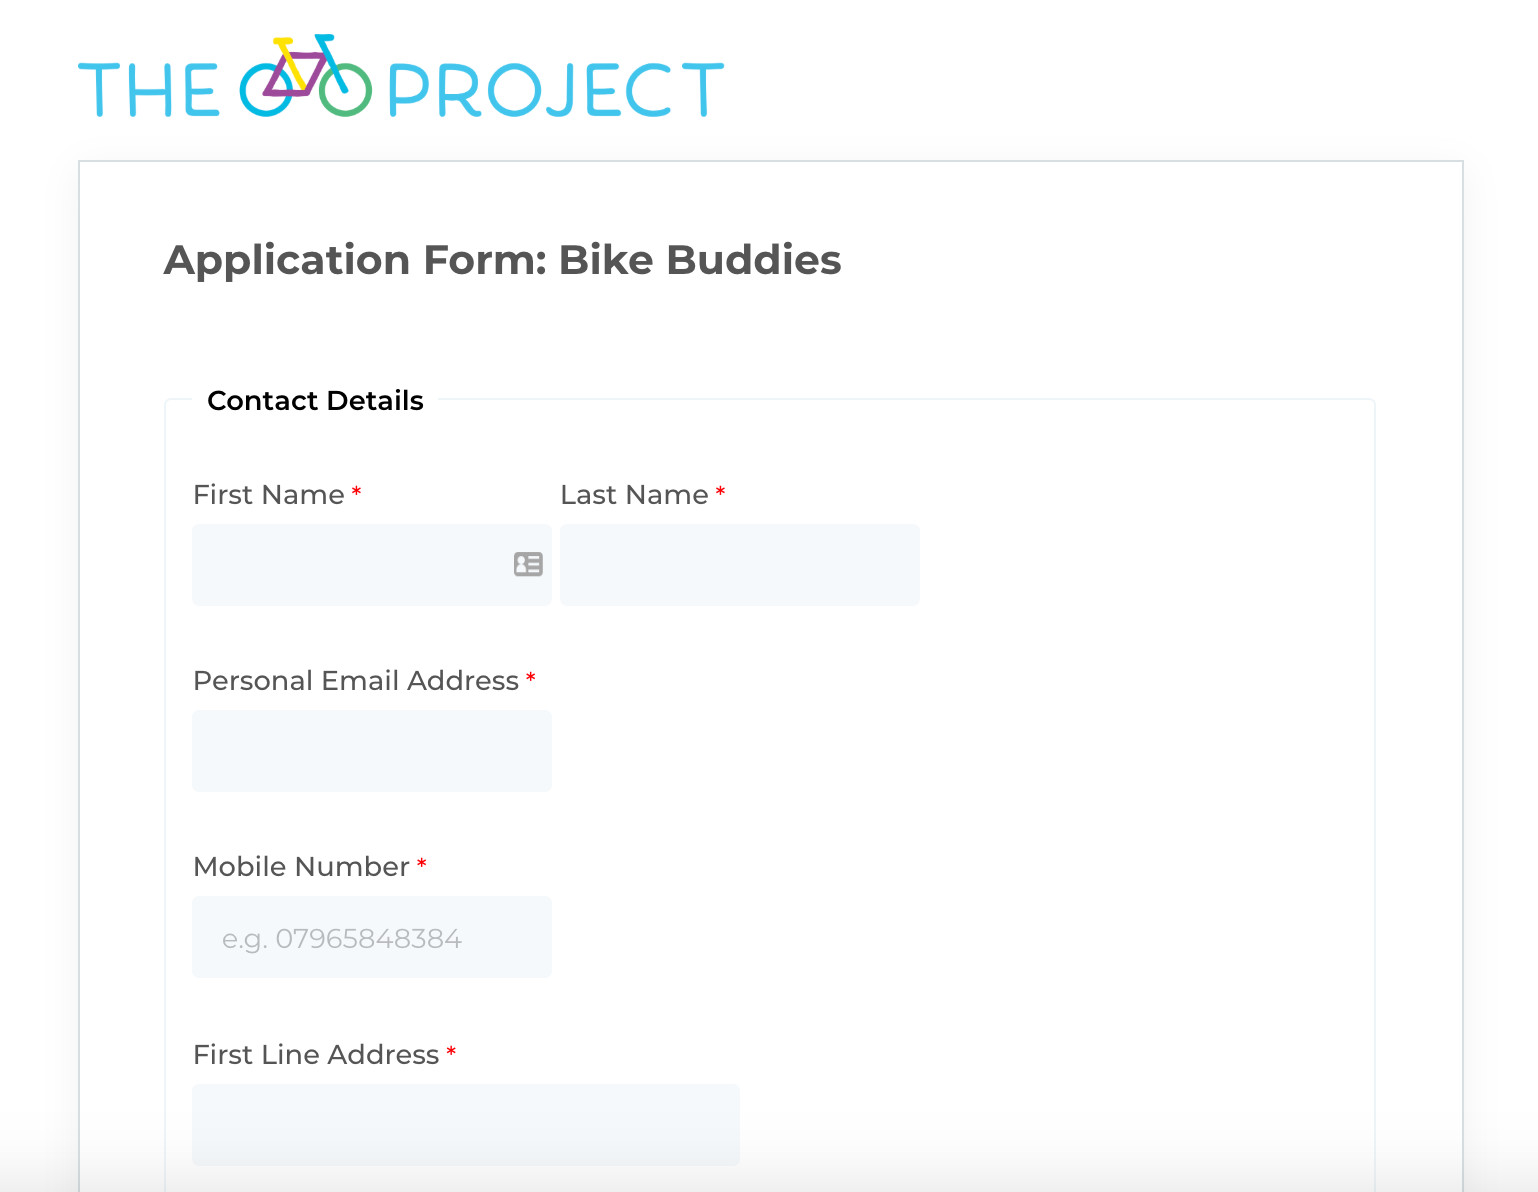Click the "First Name" label
The width and height of the screenshot is (1538, 1192).
tap(268, 495)
